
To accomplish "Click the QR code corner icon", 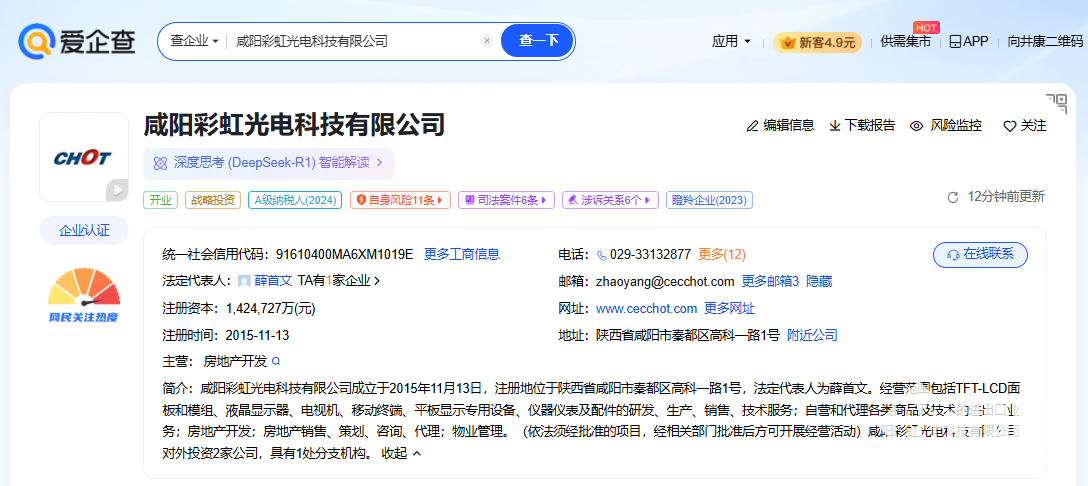I will [x=1056, y=103].
